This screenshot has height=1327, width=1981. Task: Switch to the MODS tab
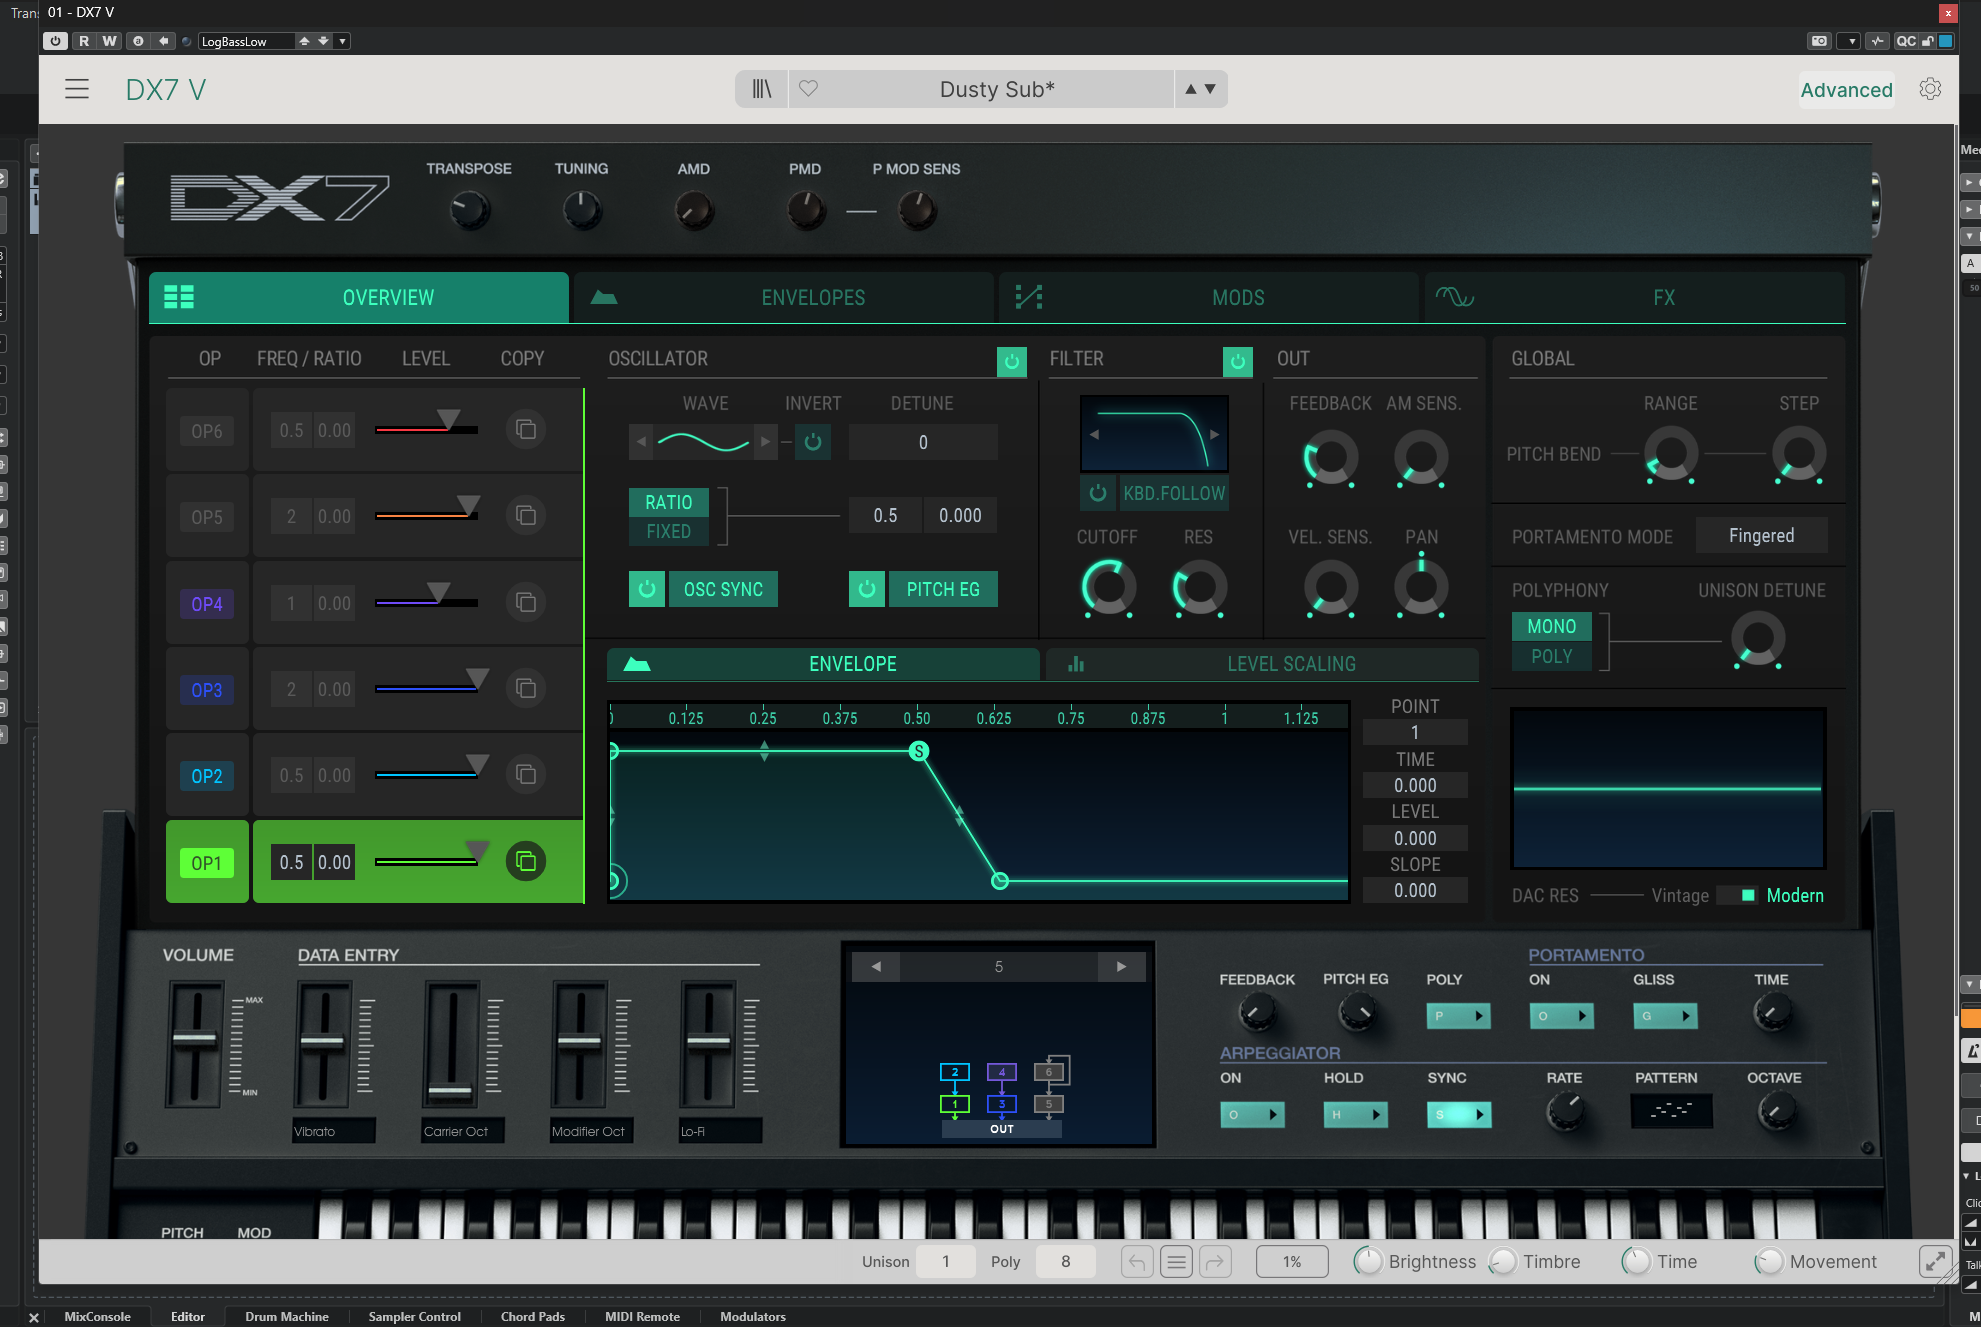coord(1209,298)
